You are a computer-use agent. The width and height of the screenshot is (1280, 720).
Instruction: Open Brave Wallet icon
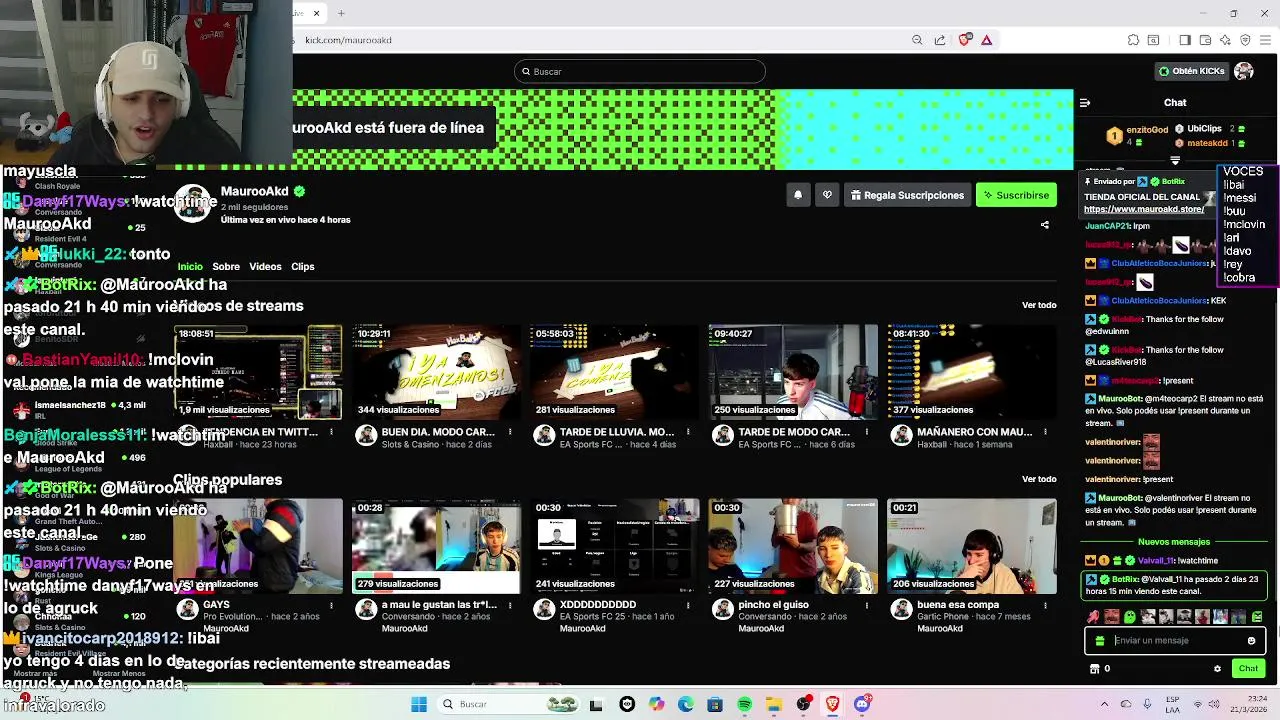1205,40
